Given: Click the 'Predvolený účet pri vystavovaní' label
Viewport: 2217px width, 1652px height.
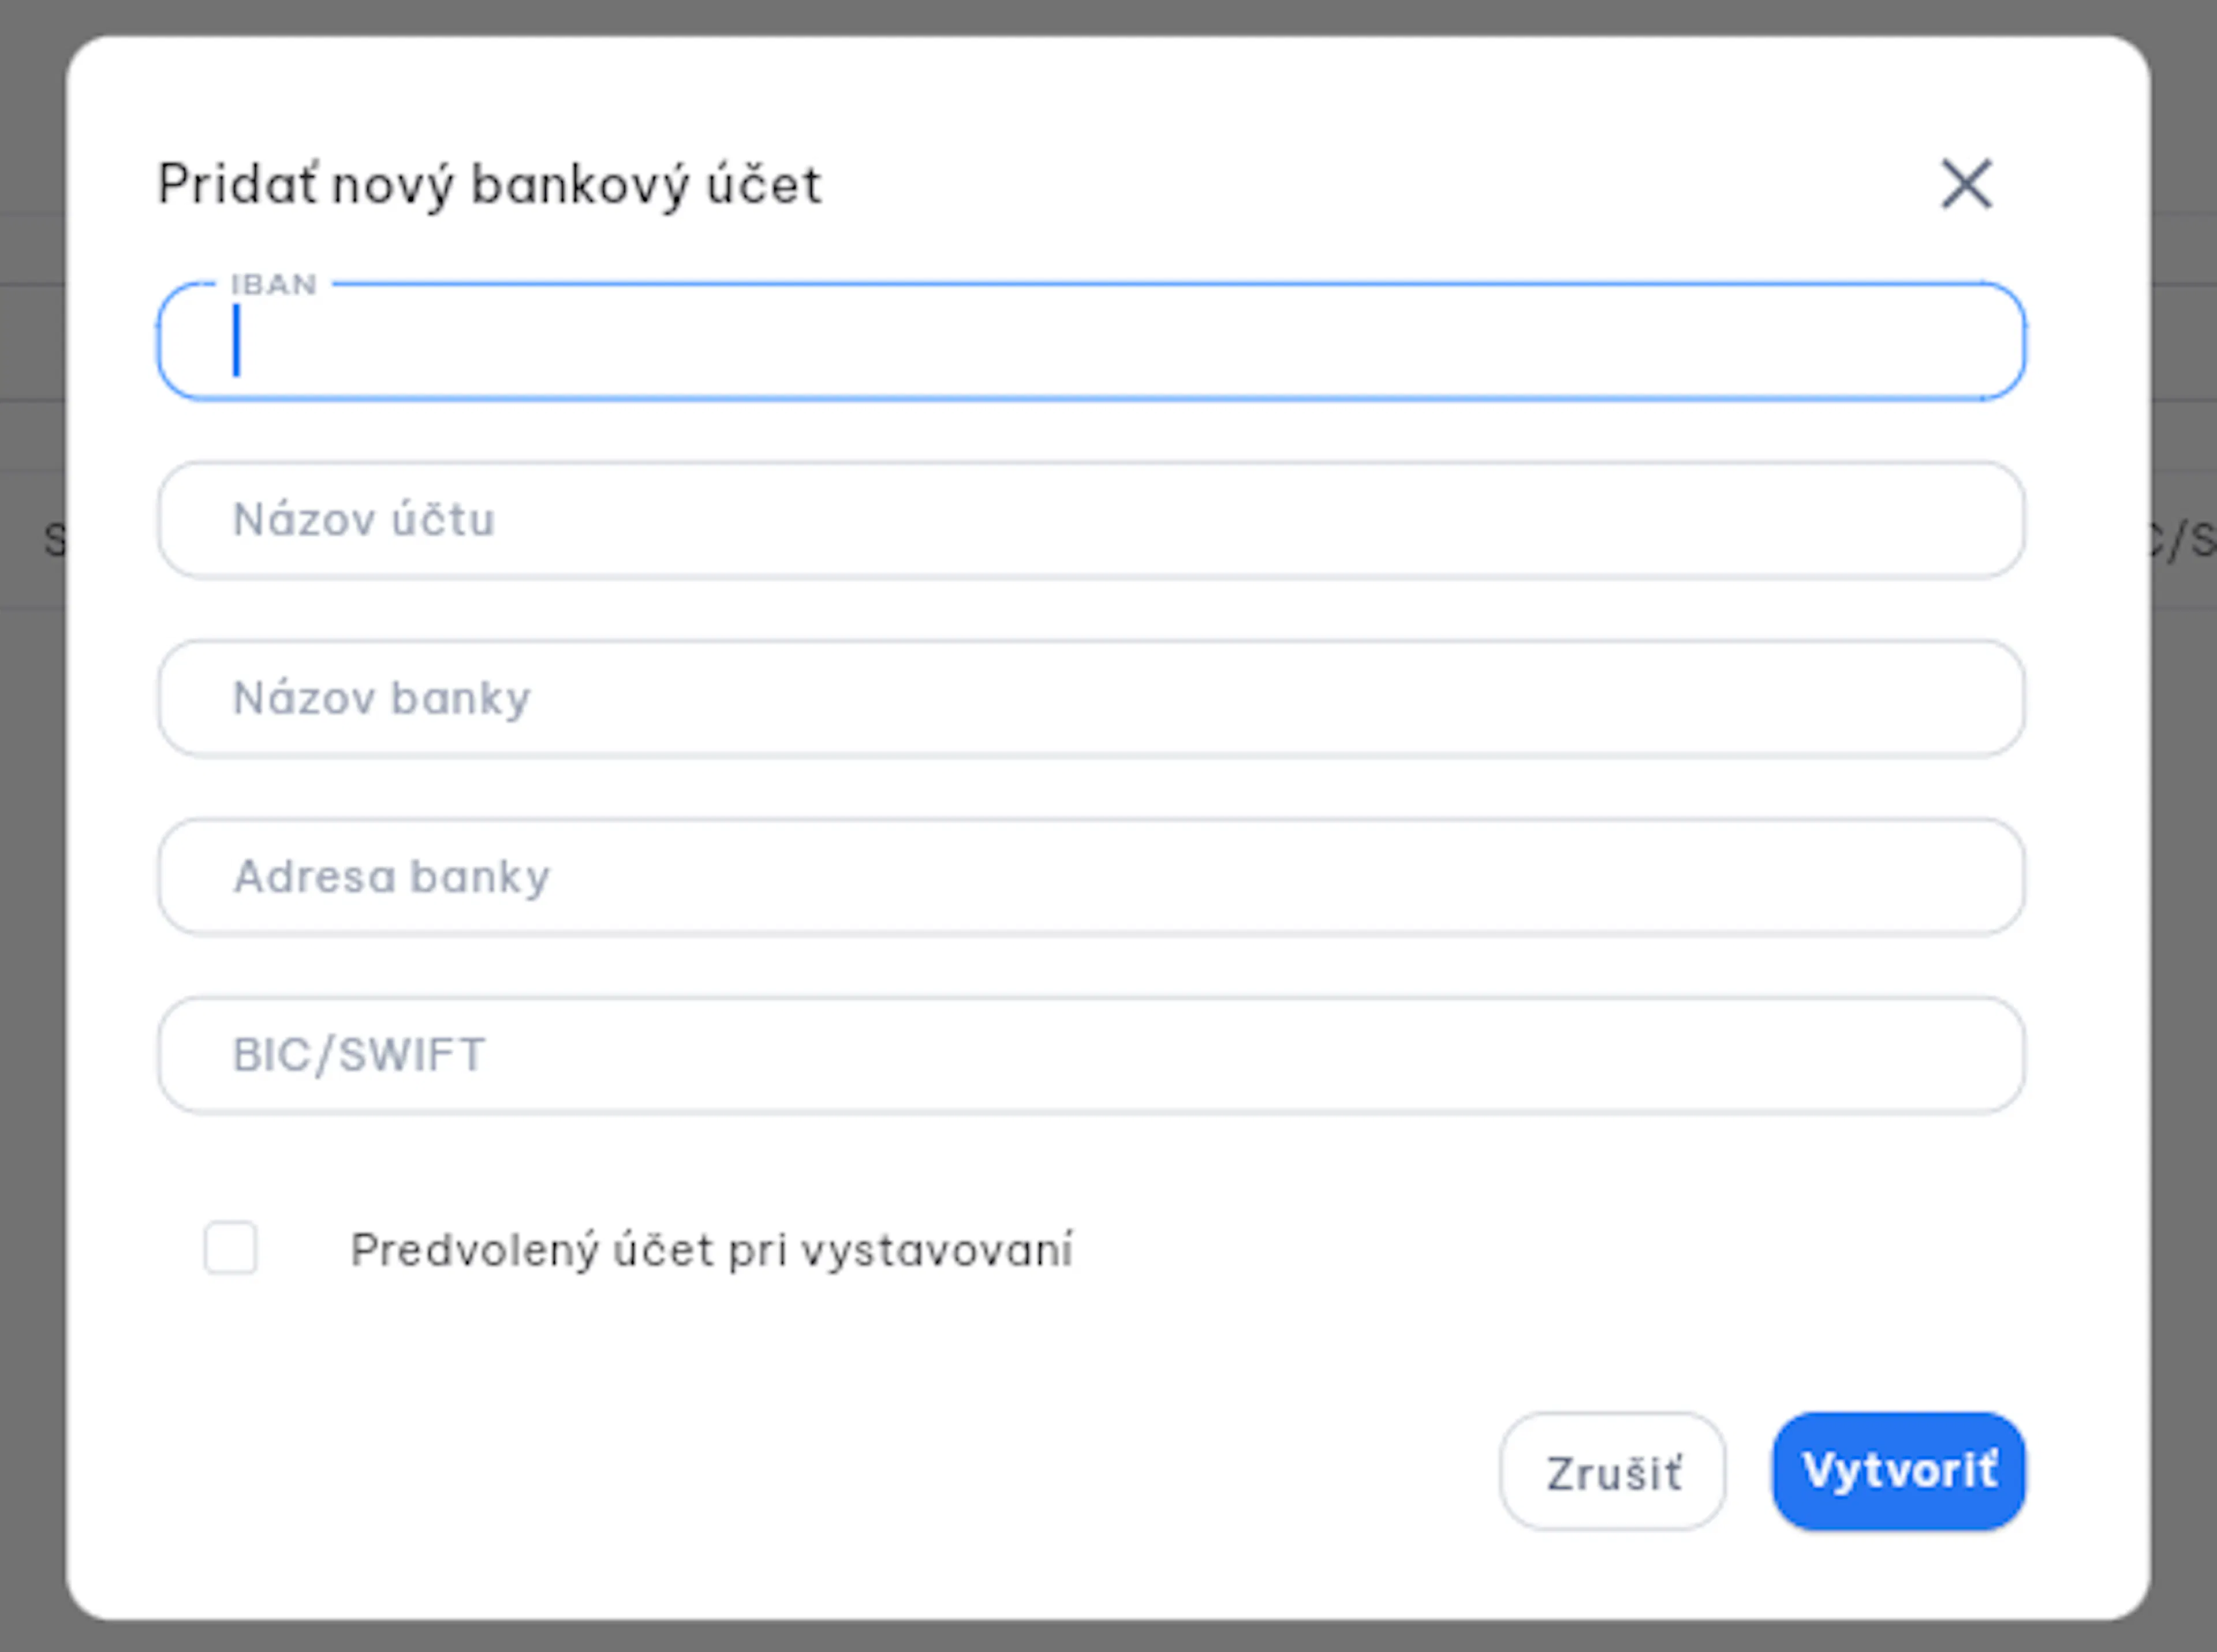Looking at the screenshot, I should (x=712, y=1250).
